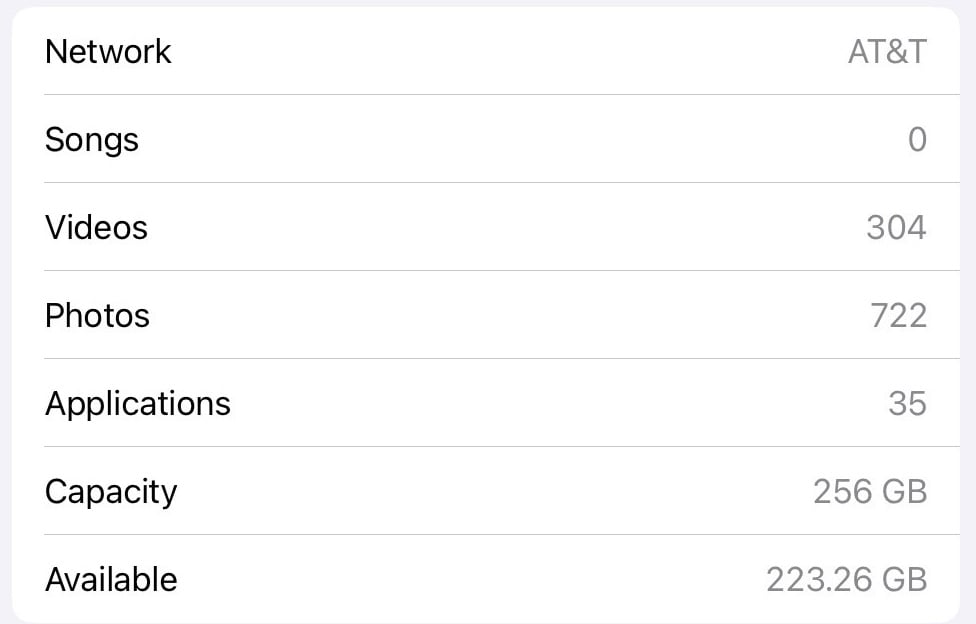
Task: Tap the Available label
Action: pos(111,580)
